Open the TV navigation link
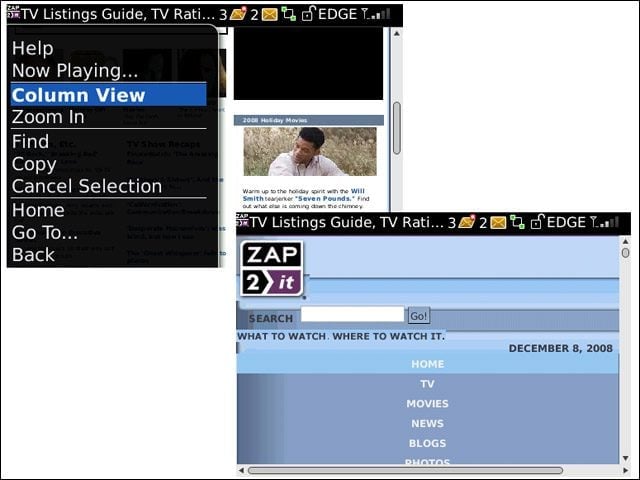This screenshot has height=480, width=640. pyautogui.click(x=427, y=384)
